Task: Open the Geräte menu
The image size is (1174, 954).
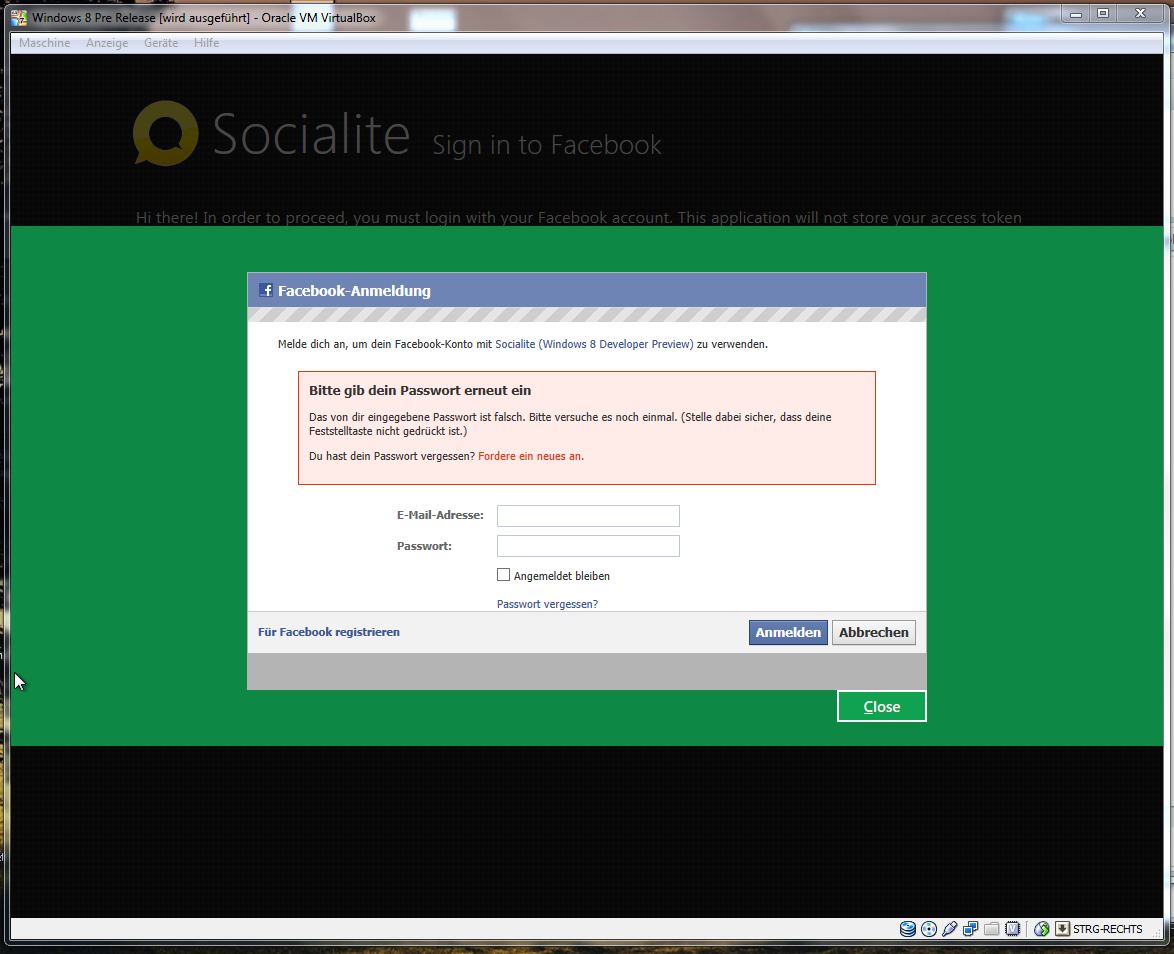Action: pyautogui.click(x=161, y=43)
